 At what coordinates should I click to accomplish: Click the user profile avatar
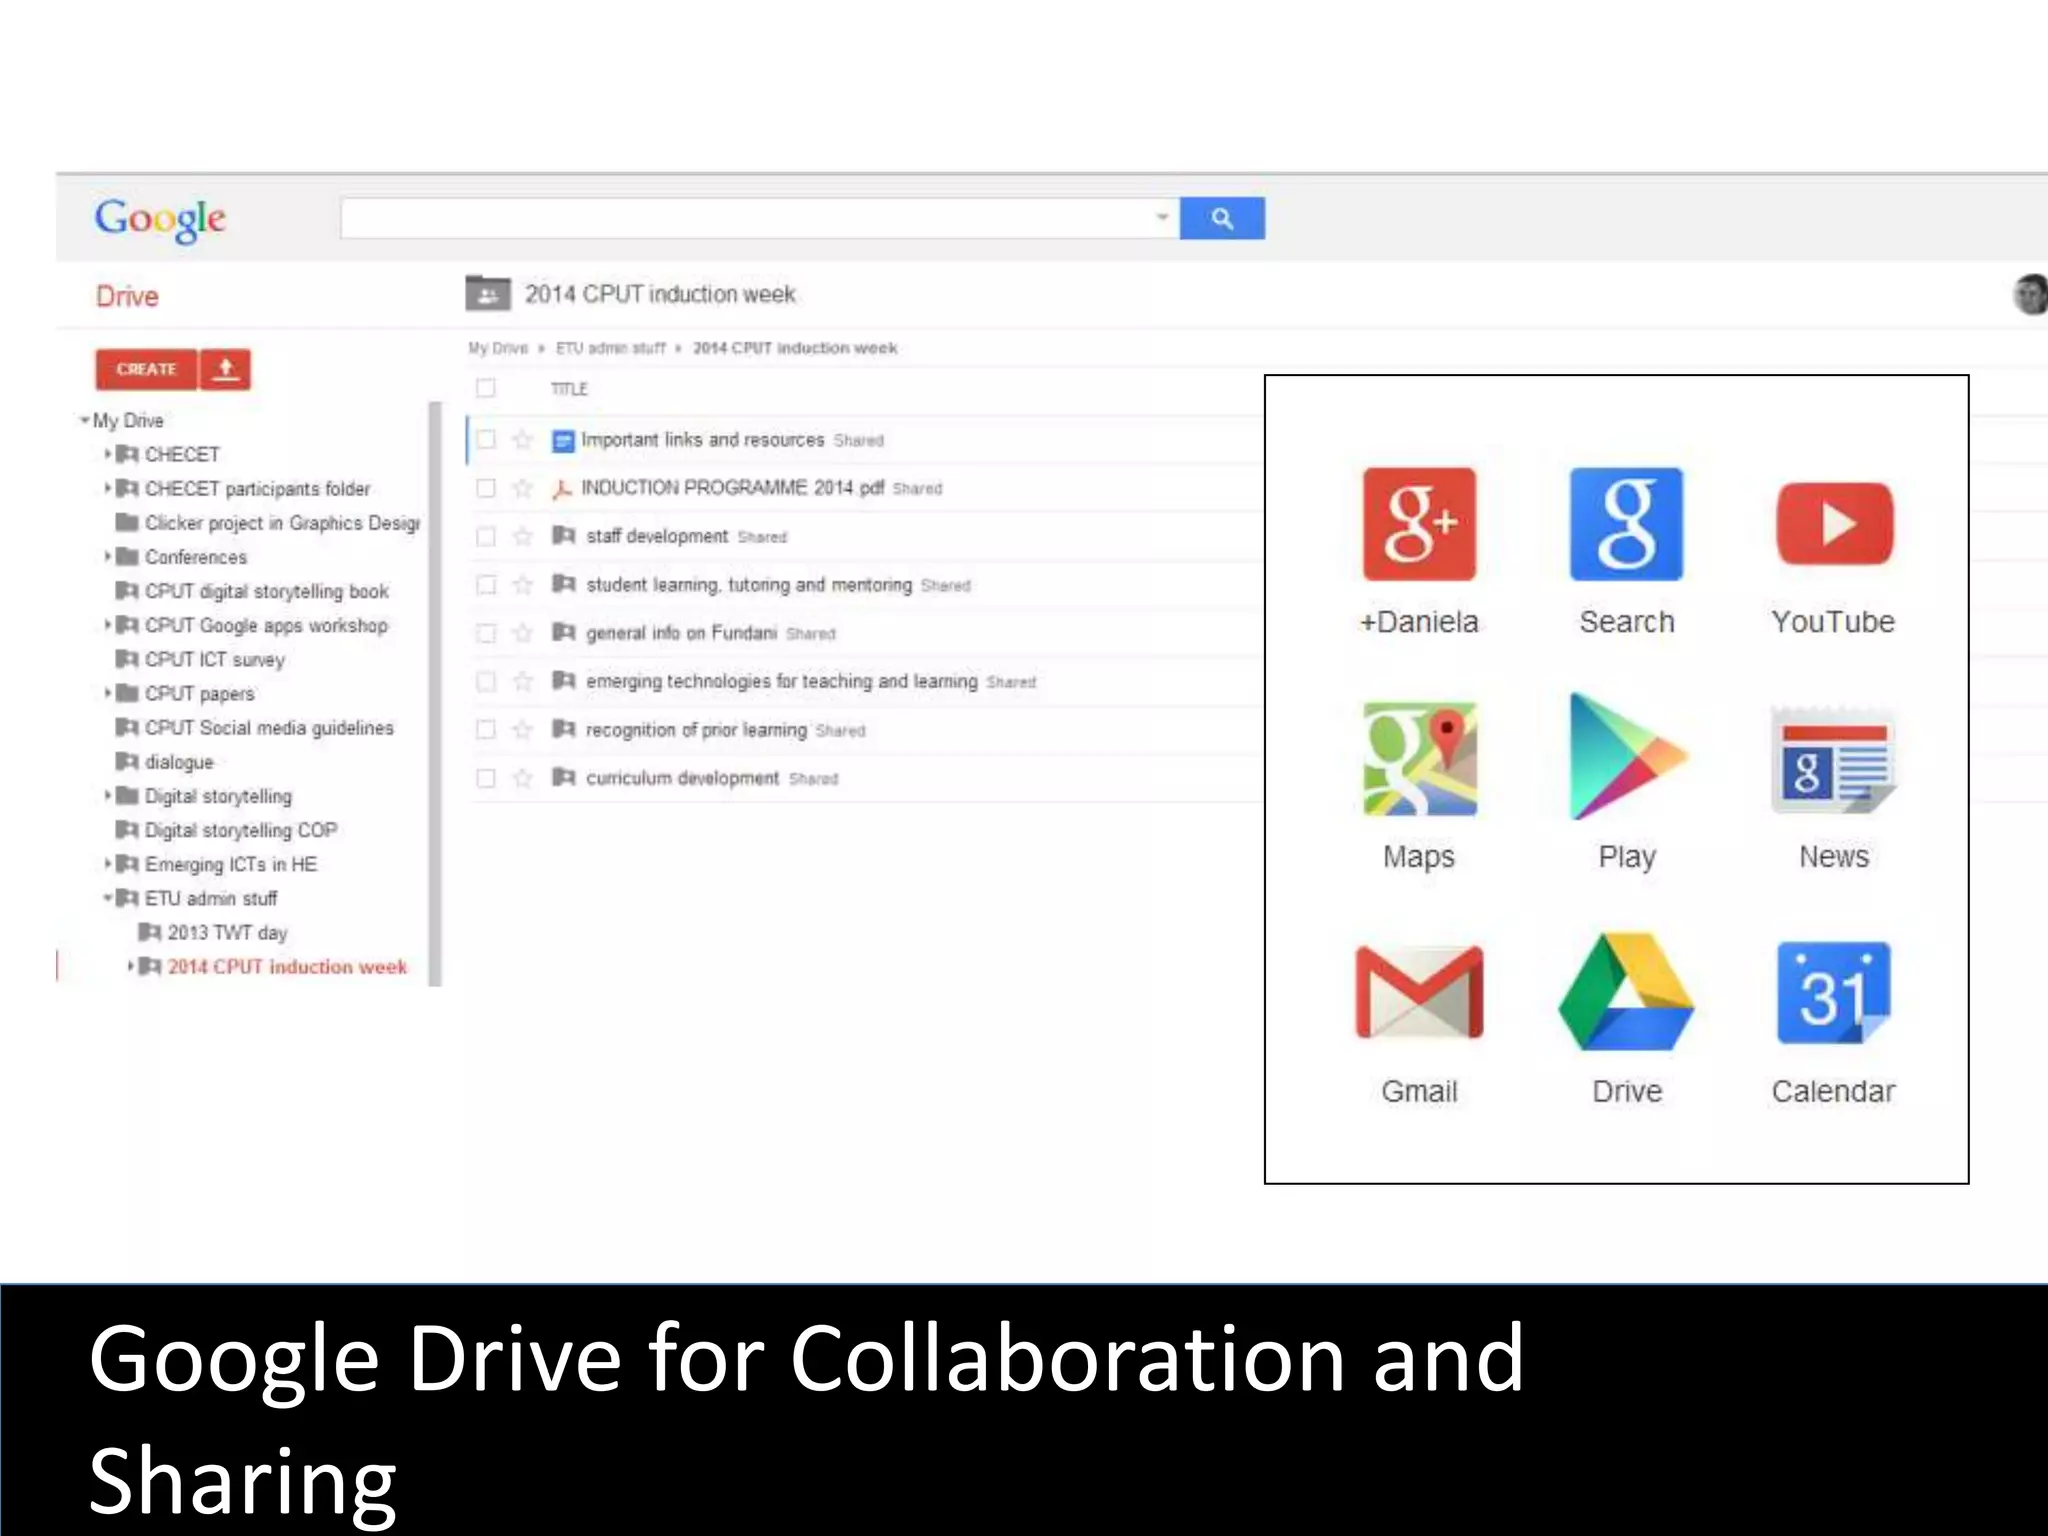tap(2030, 295)
